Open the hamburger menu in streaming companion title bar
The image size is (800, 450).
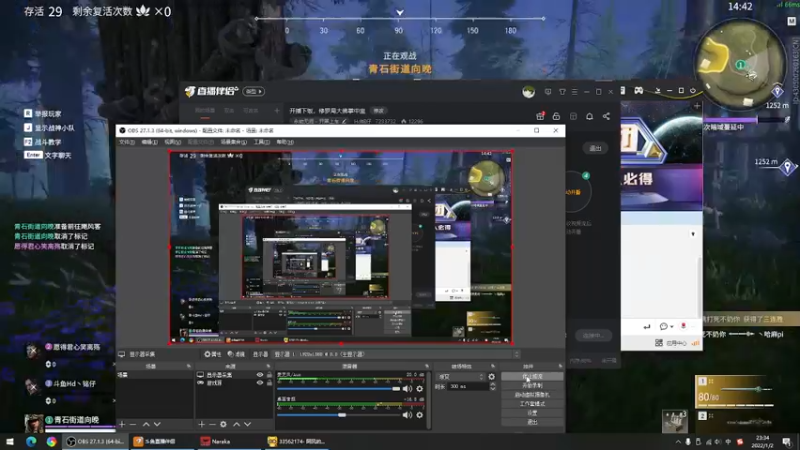pos(574,92)
